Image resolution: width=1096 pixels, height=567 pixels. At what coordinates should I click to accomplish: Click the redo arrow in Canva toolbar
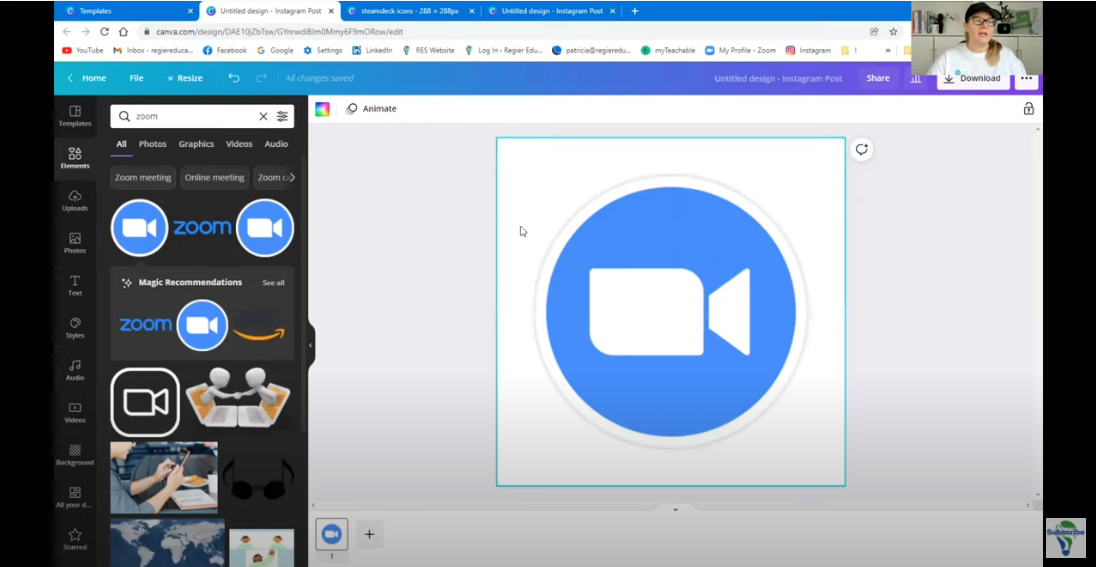(x=261, y=78)
